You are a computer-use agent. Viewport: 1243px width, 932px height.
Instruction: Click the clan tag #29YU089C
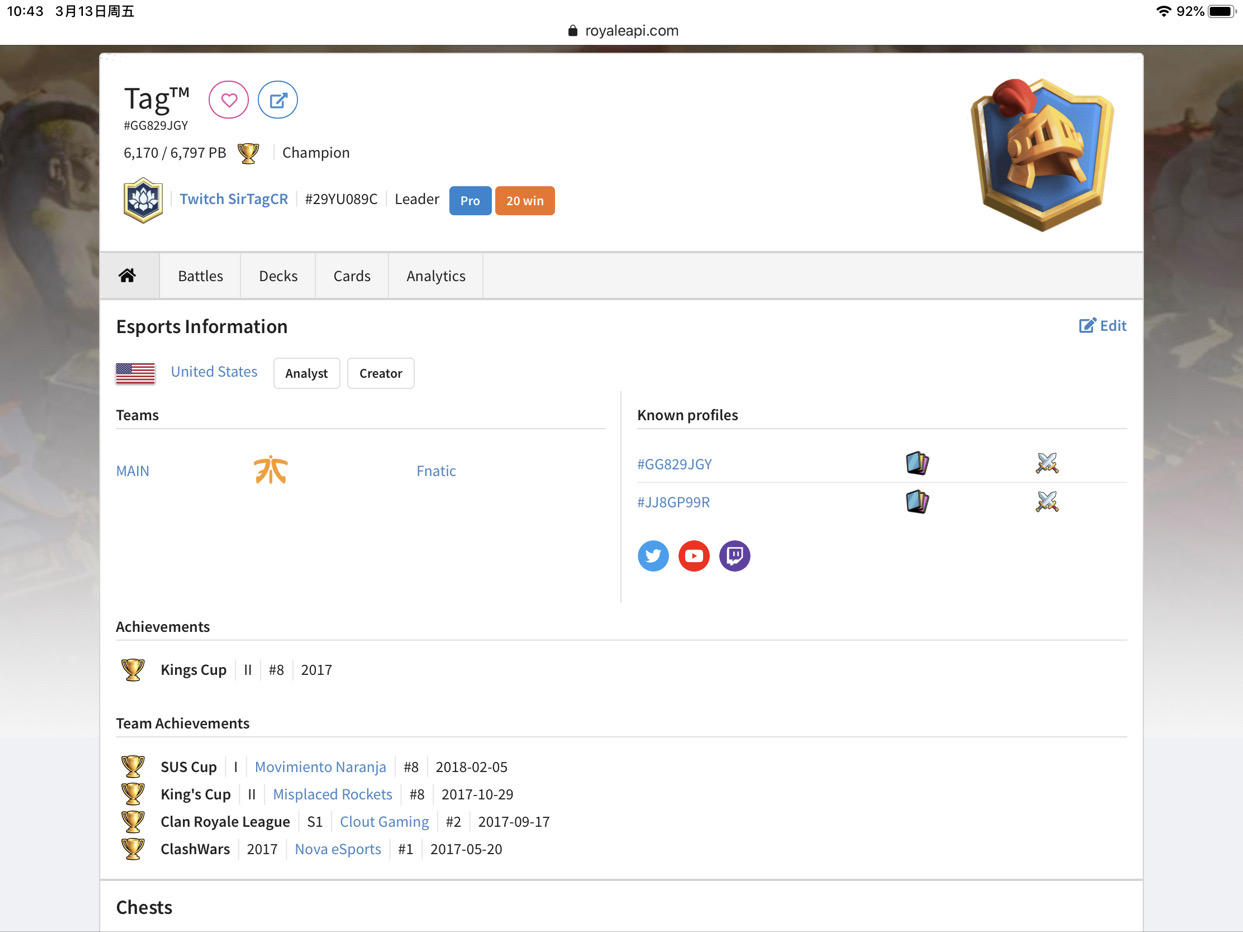(x=341, y=199)
